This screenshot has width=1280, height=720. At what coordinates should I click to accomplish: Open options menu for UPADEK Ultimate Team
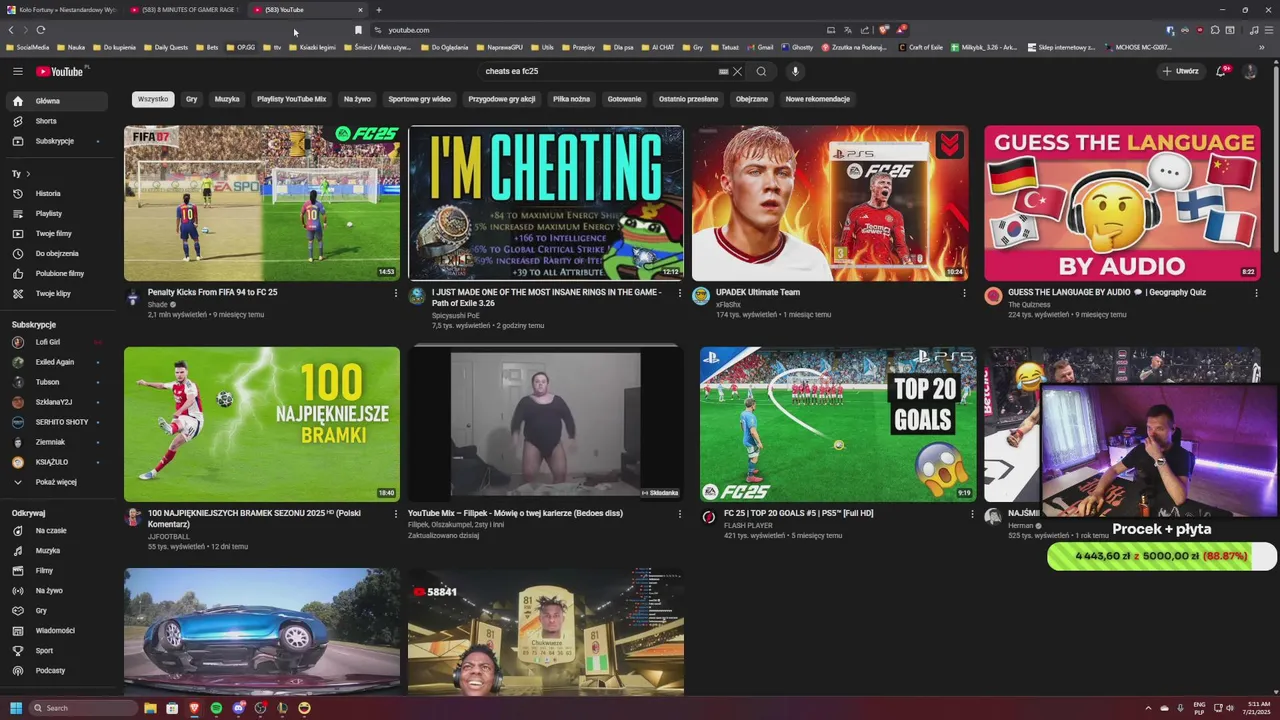[x=964, y=293]
